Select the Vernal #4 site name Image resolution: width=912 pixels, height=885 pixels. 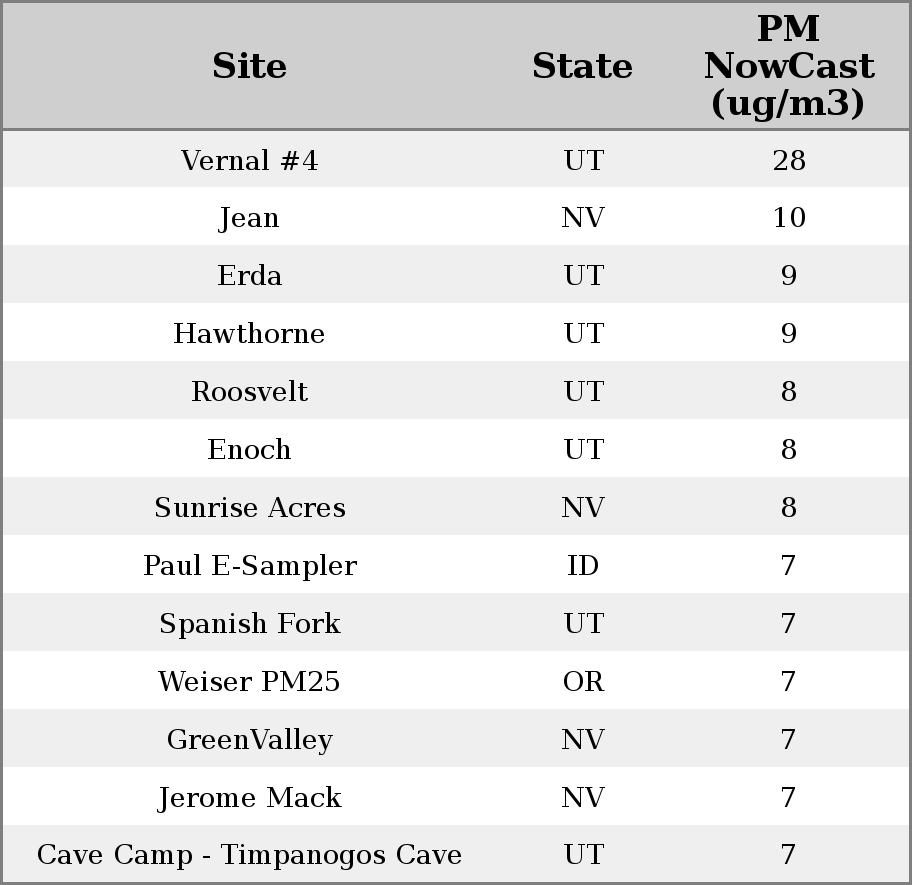point(249,161)
